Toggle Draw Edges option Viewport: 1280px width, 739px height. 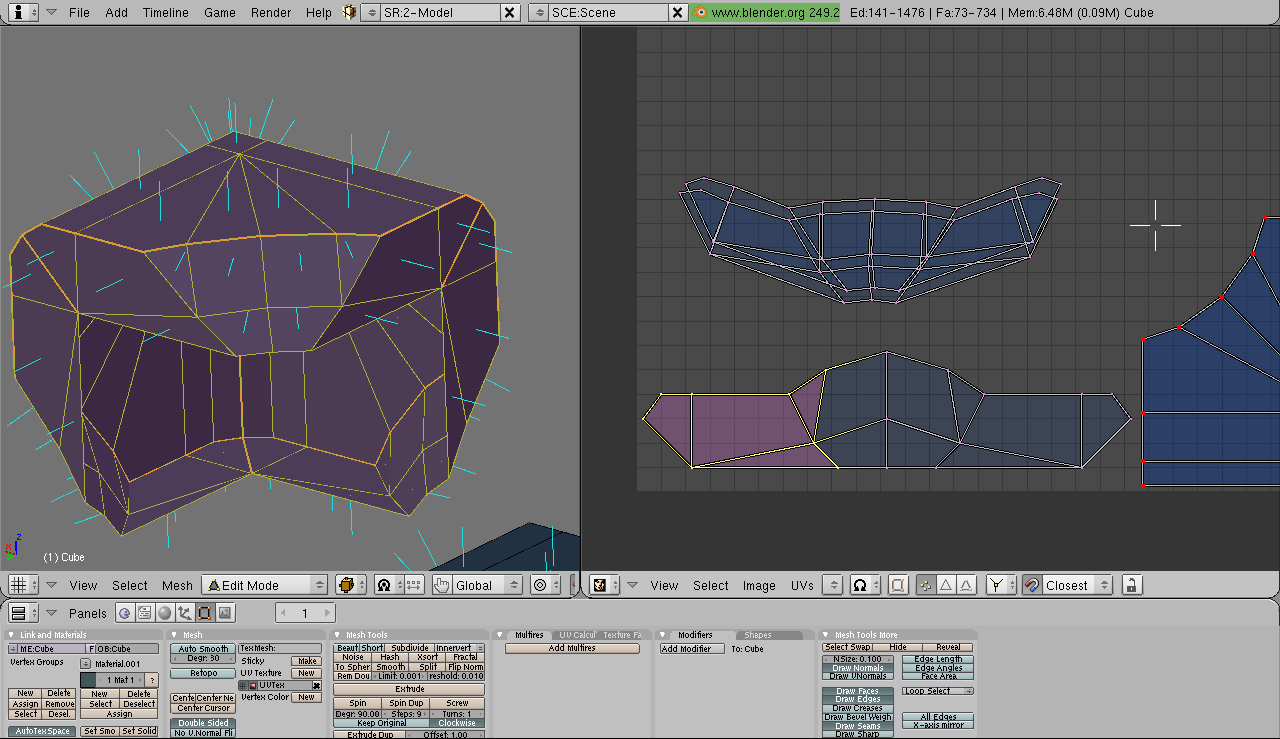[x=857, y=699]
